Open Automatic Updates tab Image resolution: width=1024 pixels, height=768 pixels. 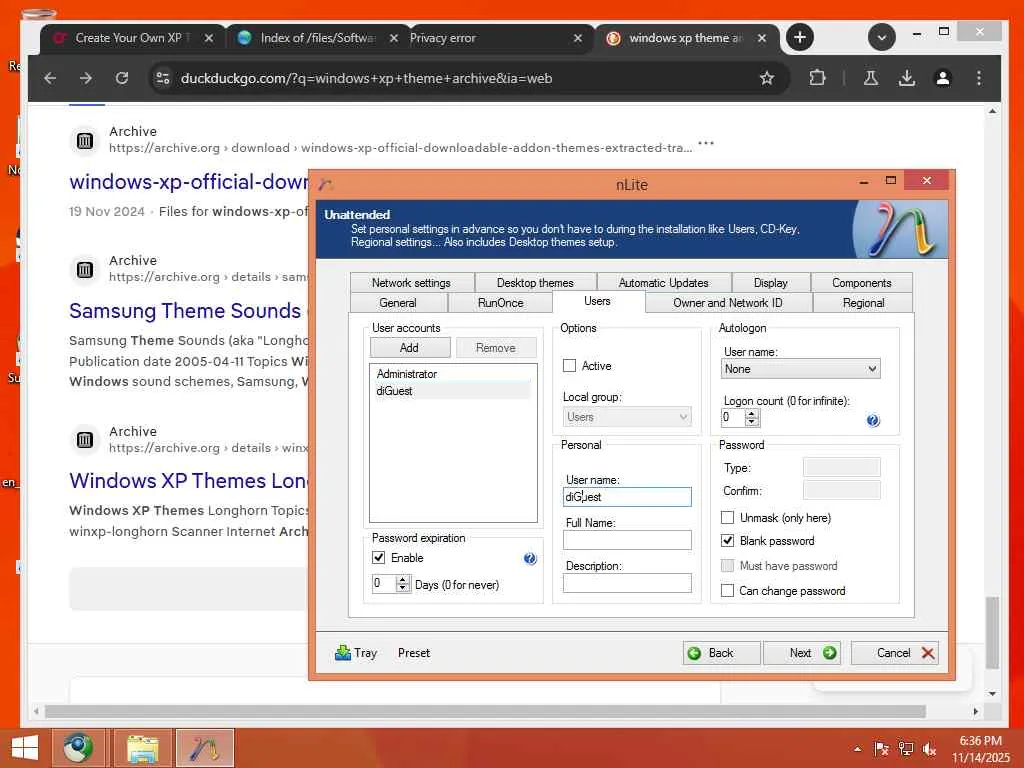coord(664,283)
